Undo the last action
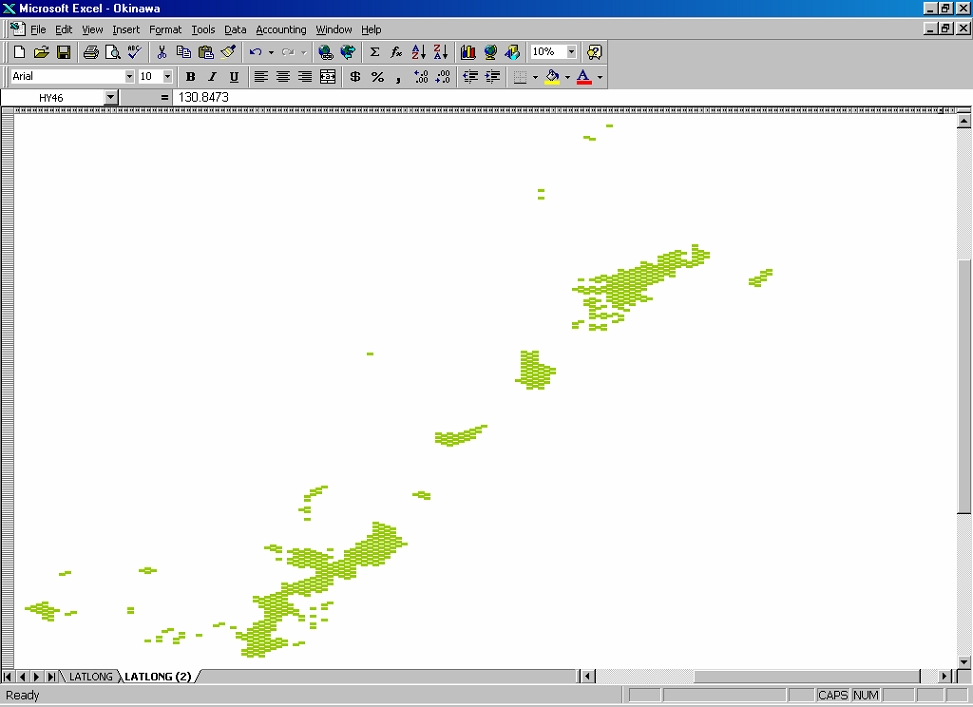This screenshot has width=973, height=707. click(x=255, y=52)
